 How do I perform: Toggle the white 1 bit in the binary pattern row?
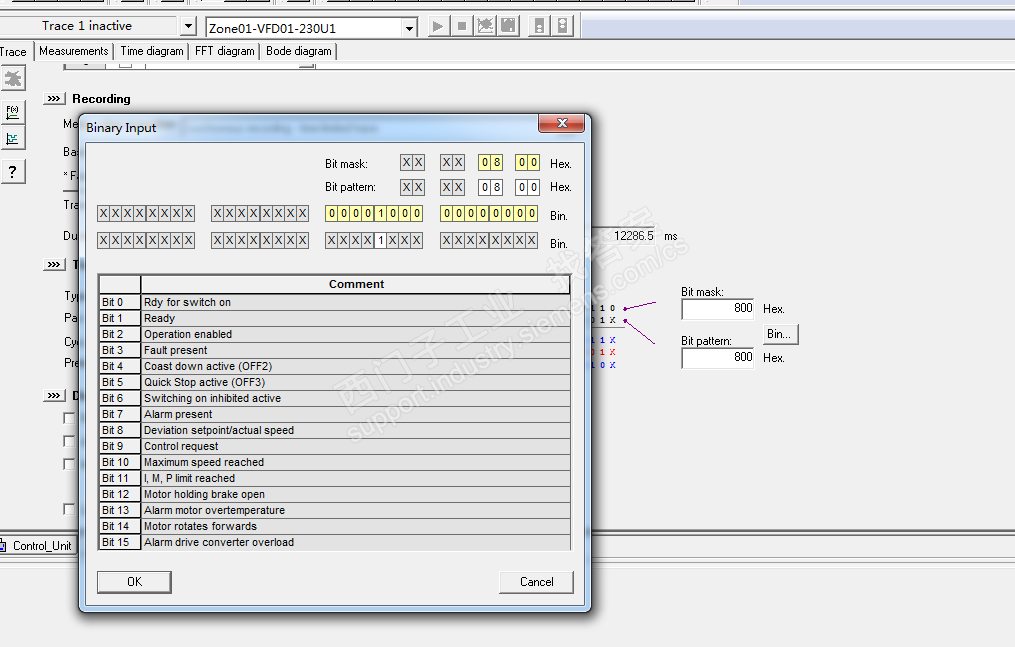click(381, 241)
